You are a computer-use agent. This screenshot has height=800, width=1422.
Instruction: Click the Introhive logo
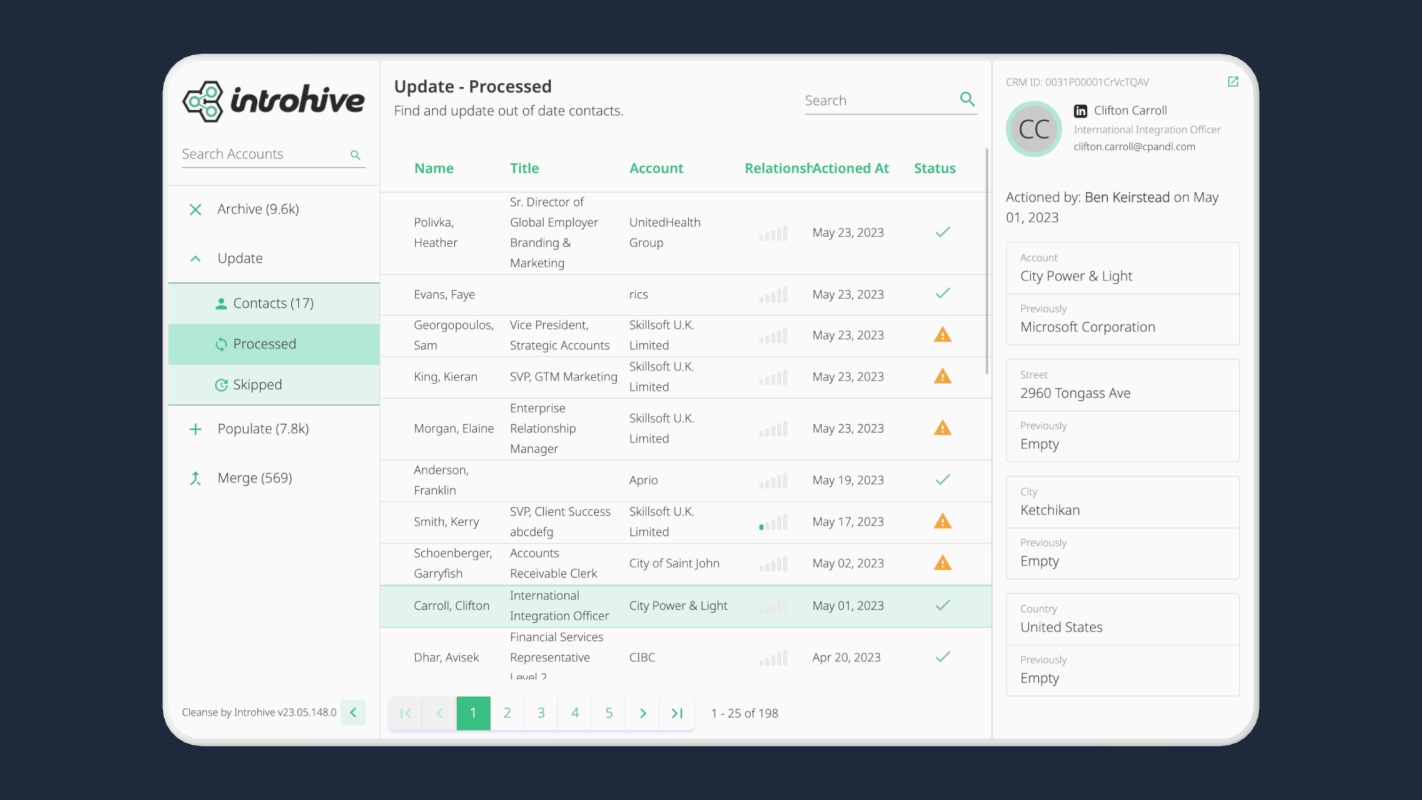273,101
